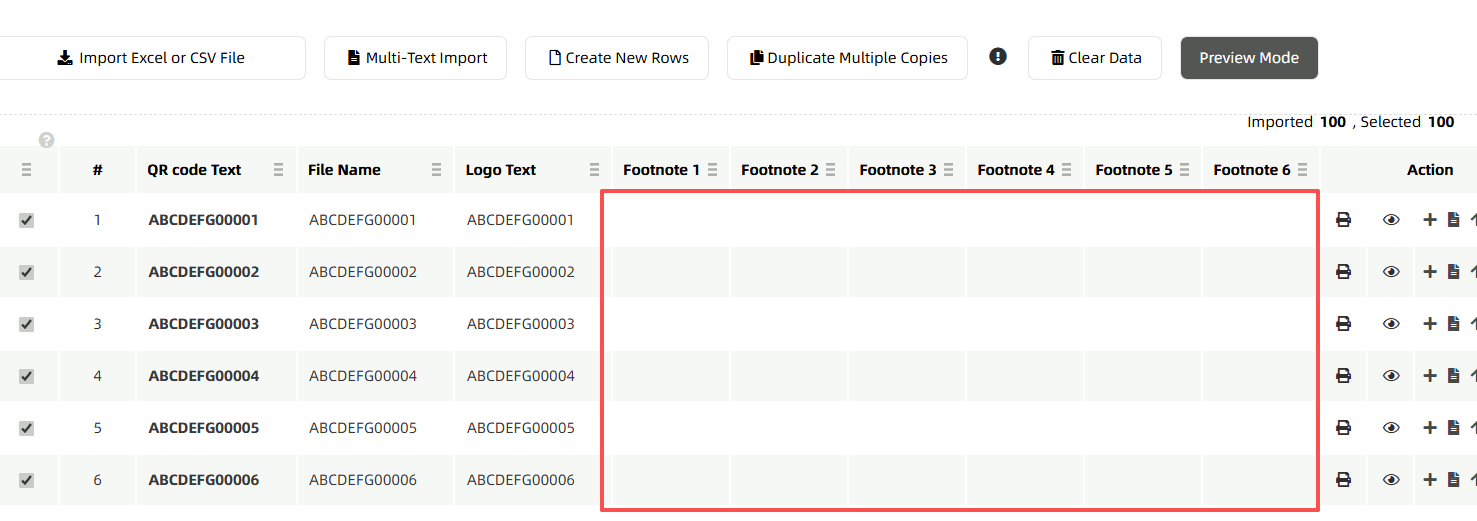Toggle the checkbox for row 4

(27, 376)
